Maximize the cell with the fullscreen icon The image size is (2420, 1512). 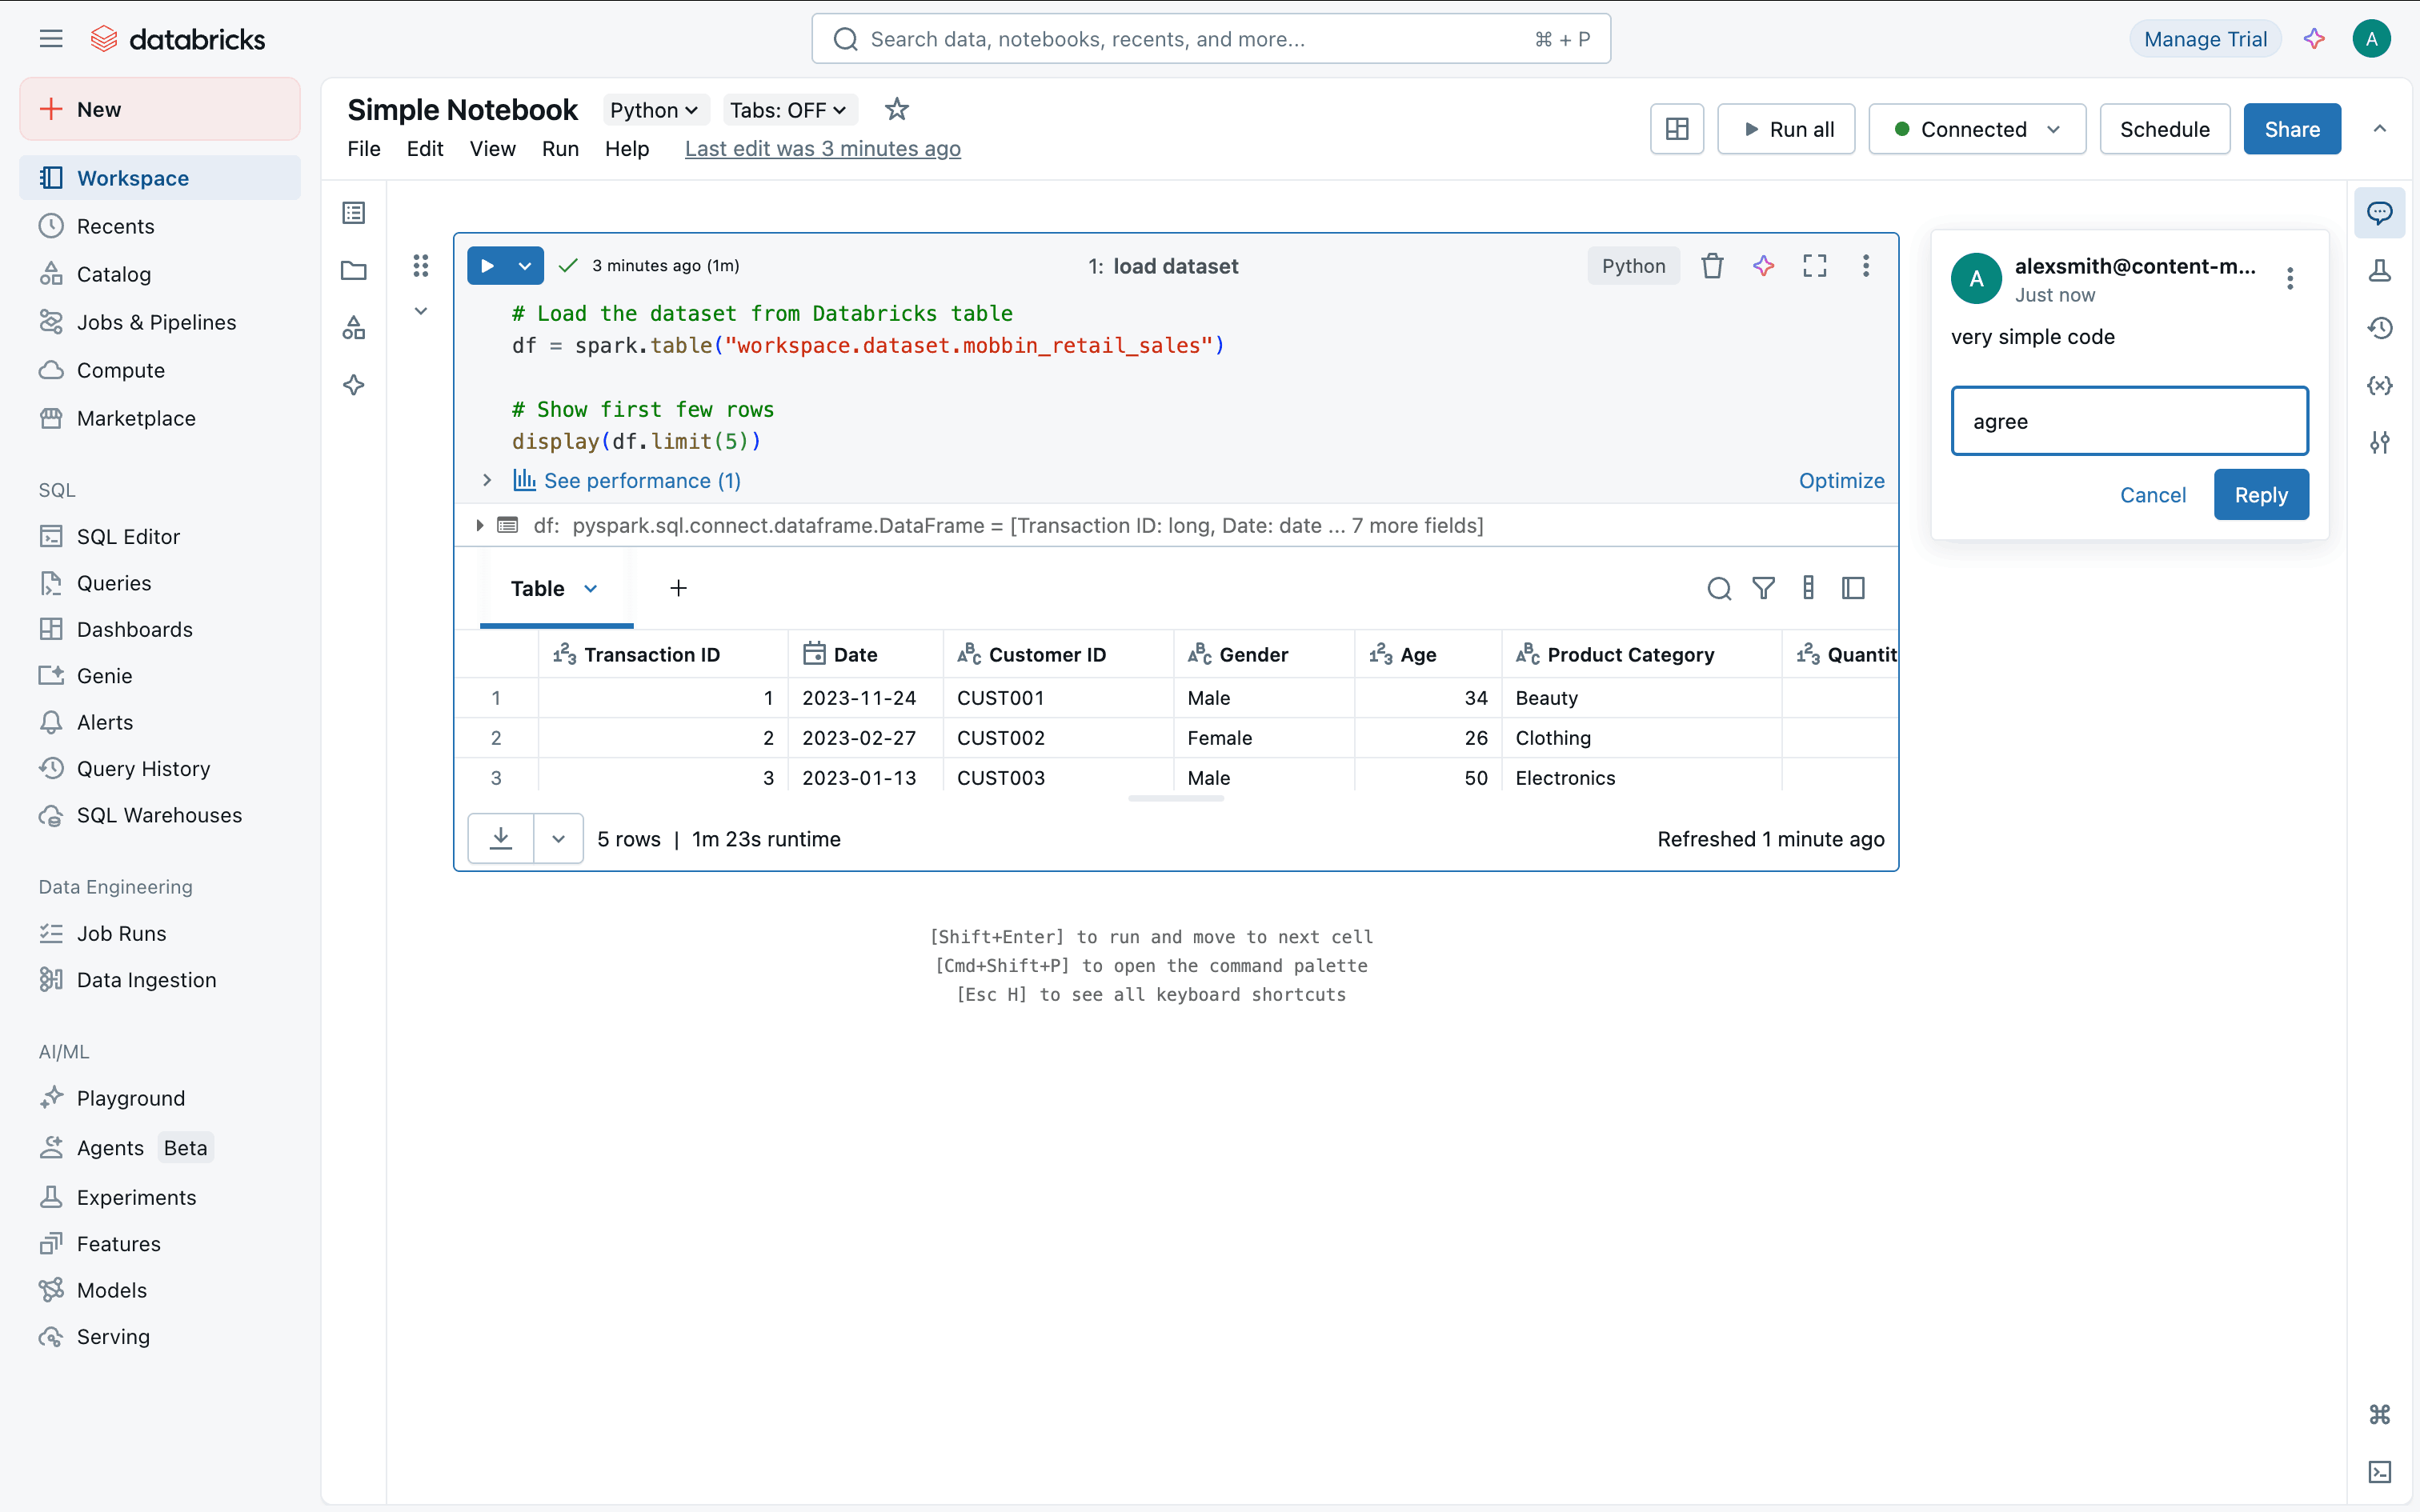coord(1814,266)
